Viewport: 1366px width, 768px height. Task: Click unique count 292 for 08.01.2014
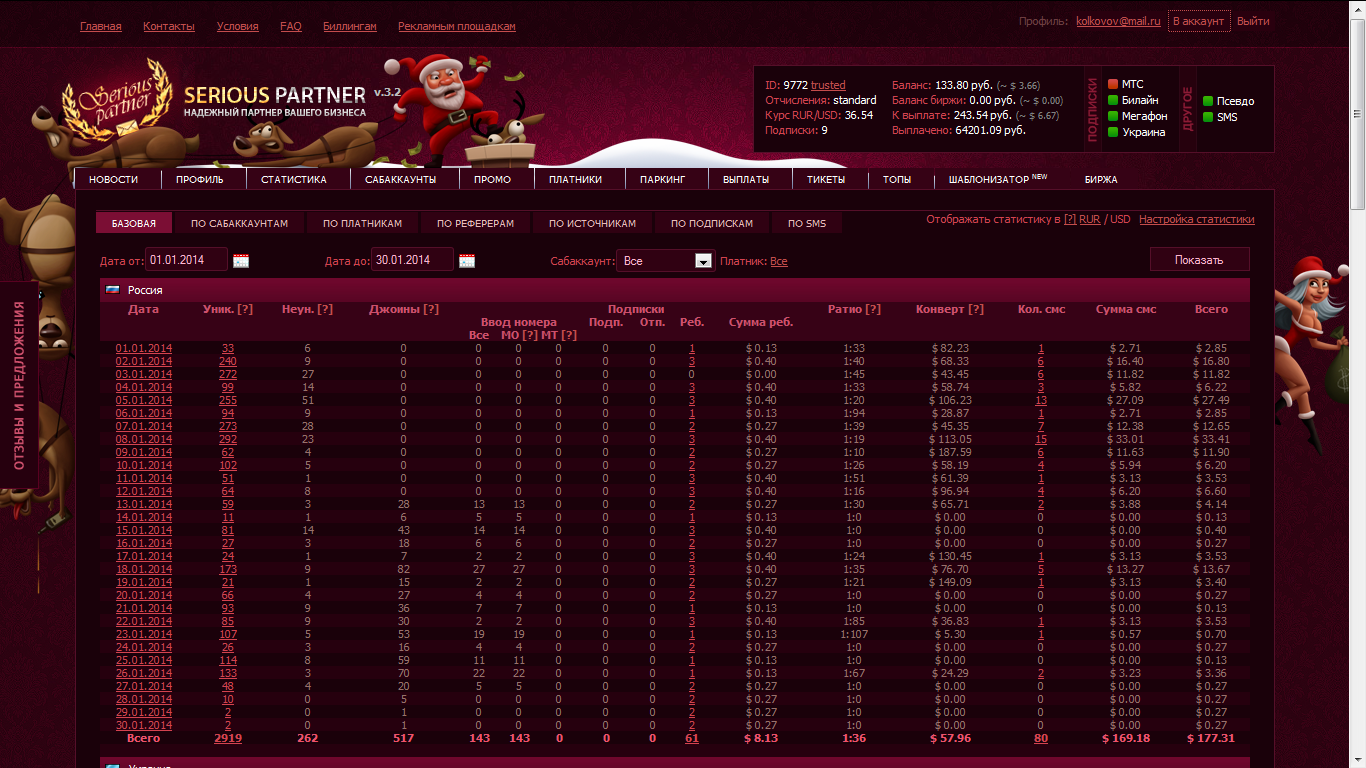[x=228, y=439]
